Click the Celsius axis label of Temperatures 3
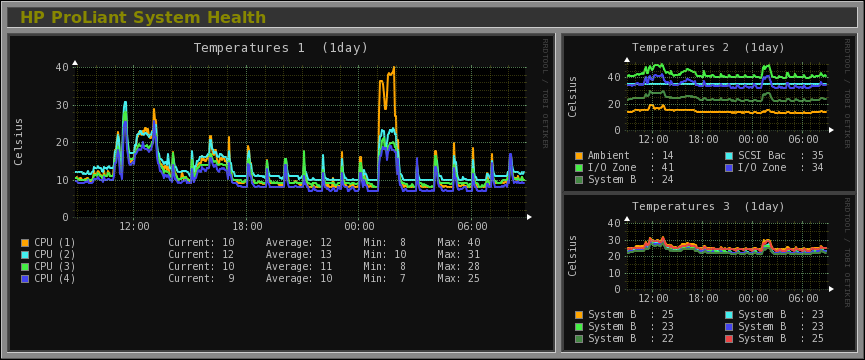 click(x=572, y=256)
